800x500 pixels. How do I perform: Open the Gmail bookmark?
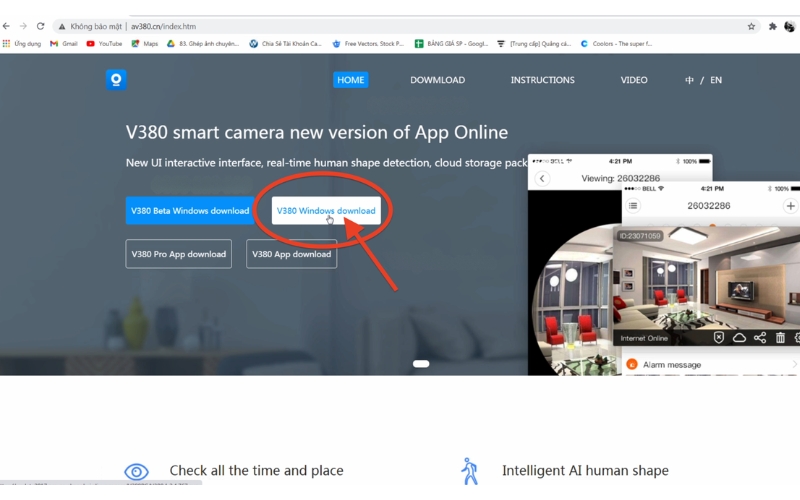(x=64, y=44)
